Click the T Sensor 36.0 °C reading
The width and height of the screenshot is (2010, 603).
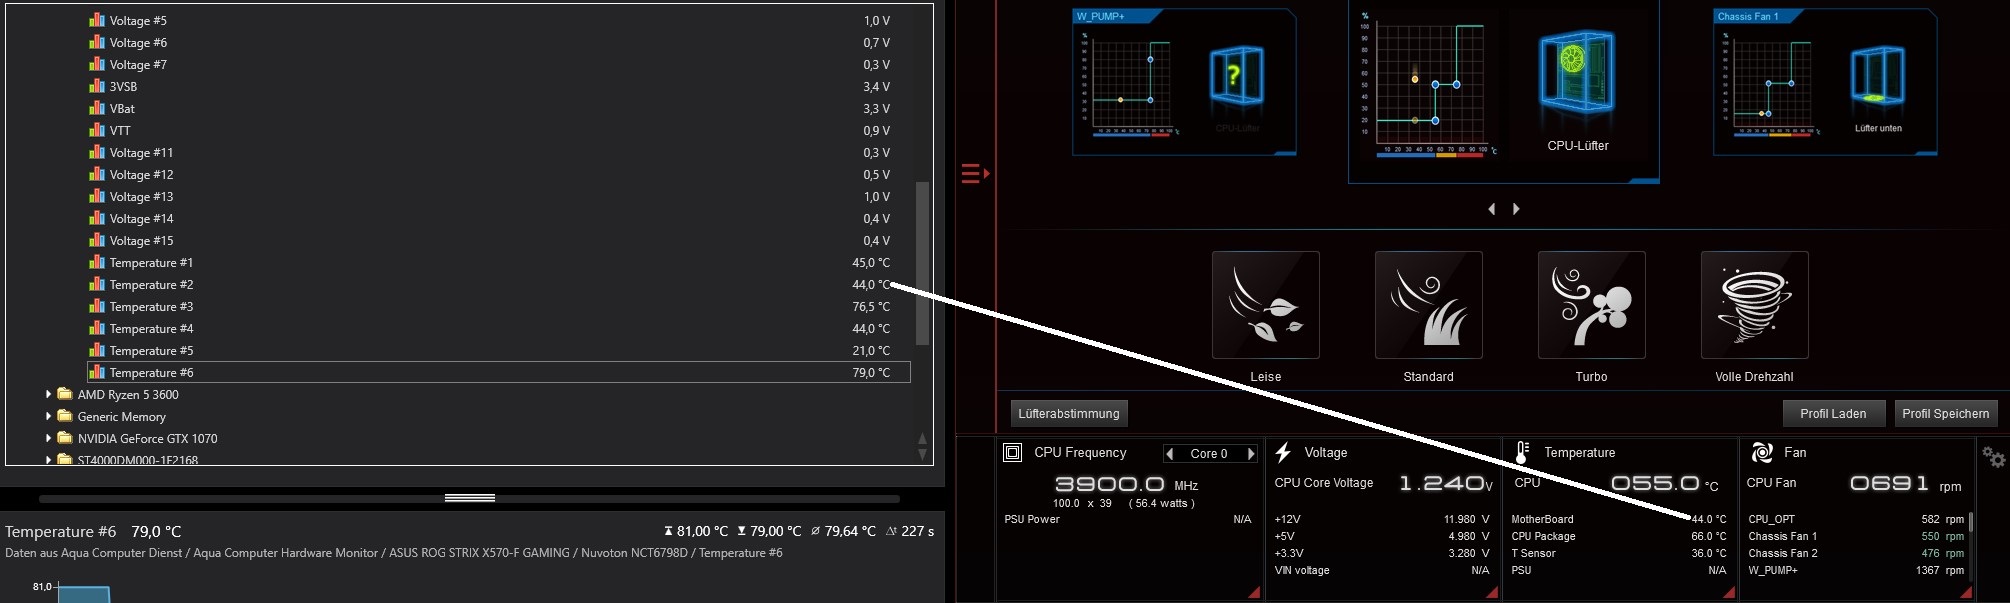(x=1709, y=553)
